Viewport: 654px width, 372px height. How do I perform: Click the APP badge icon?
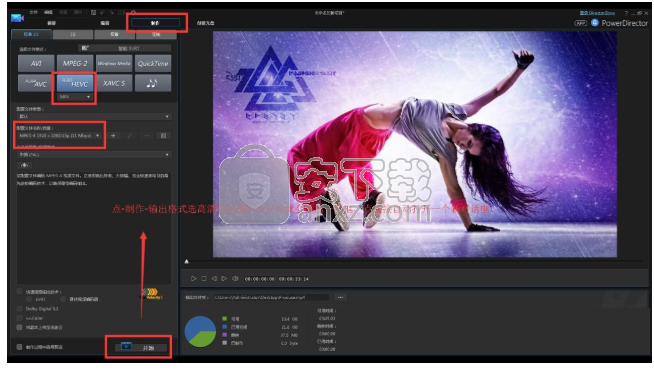pyautogui.click(x=580, y=23)
